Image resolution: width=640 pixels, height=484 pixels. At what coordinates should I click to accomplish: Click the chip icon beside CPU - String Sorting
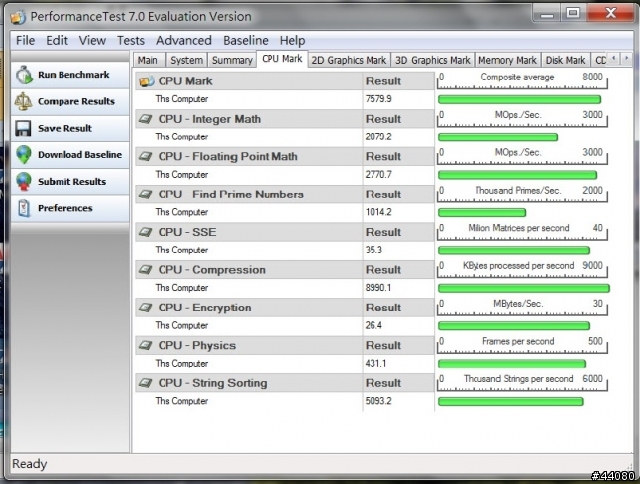click(146, 383)
